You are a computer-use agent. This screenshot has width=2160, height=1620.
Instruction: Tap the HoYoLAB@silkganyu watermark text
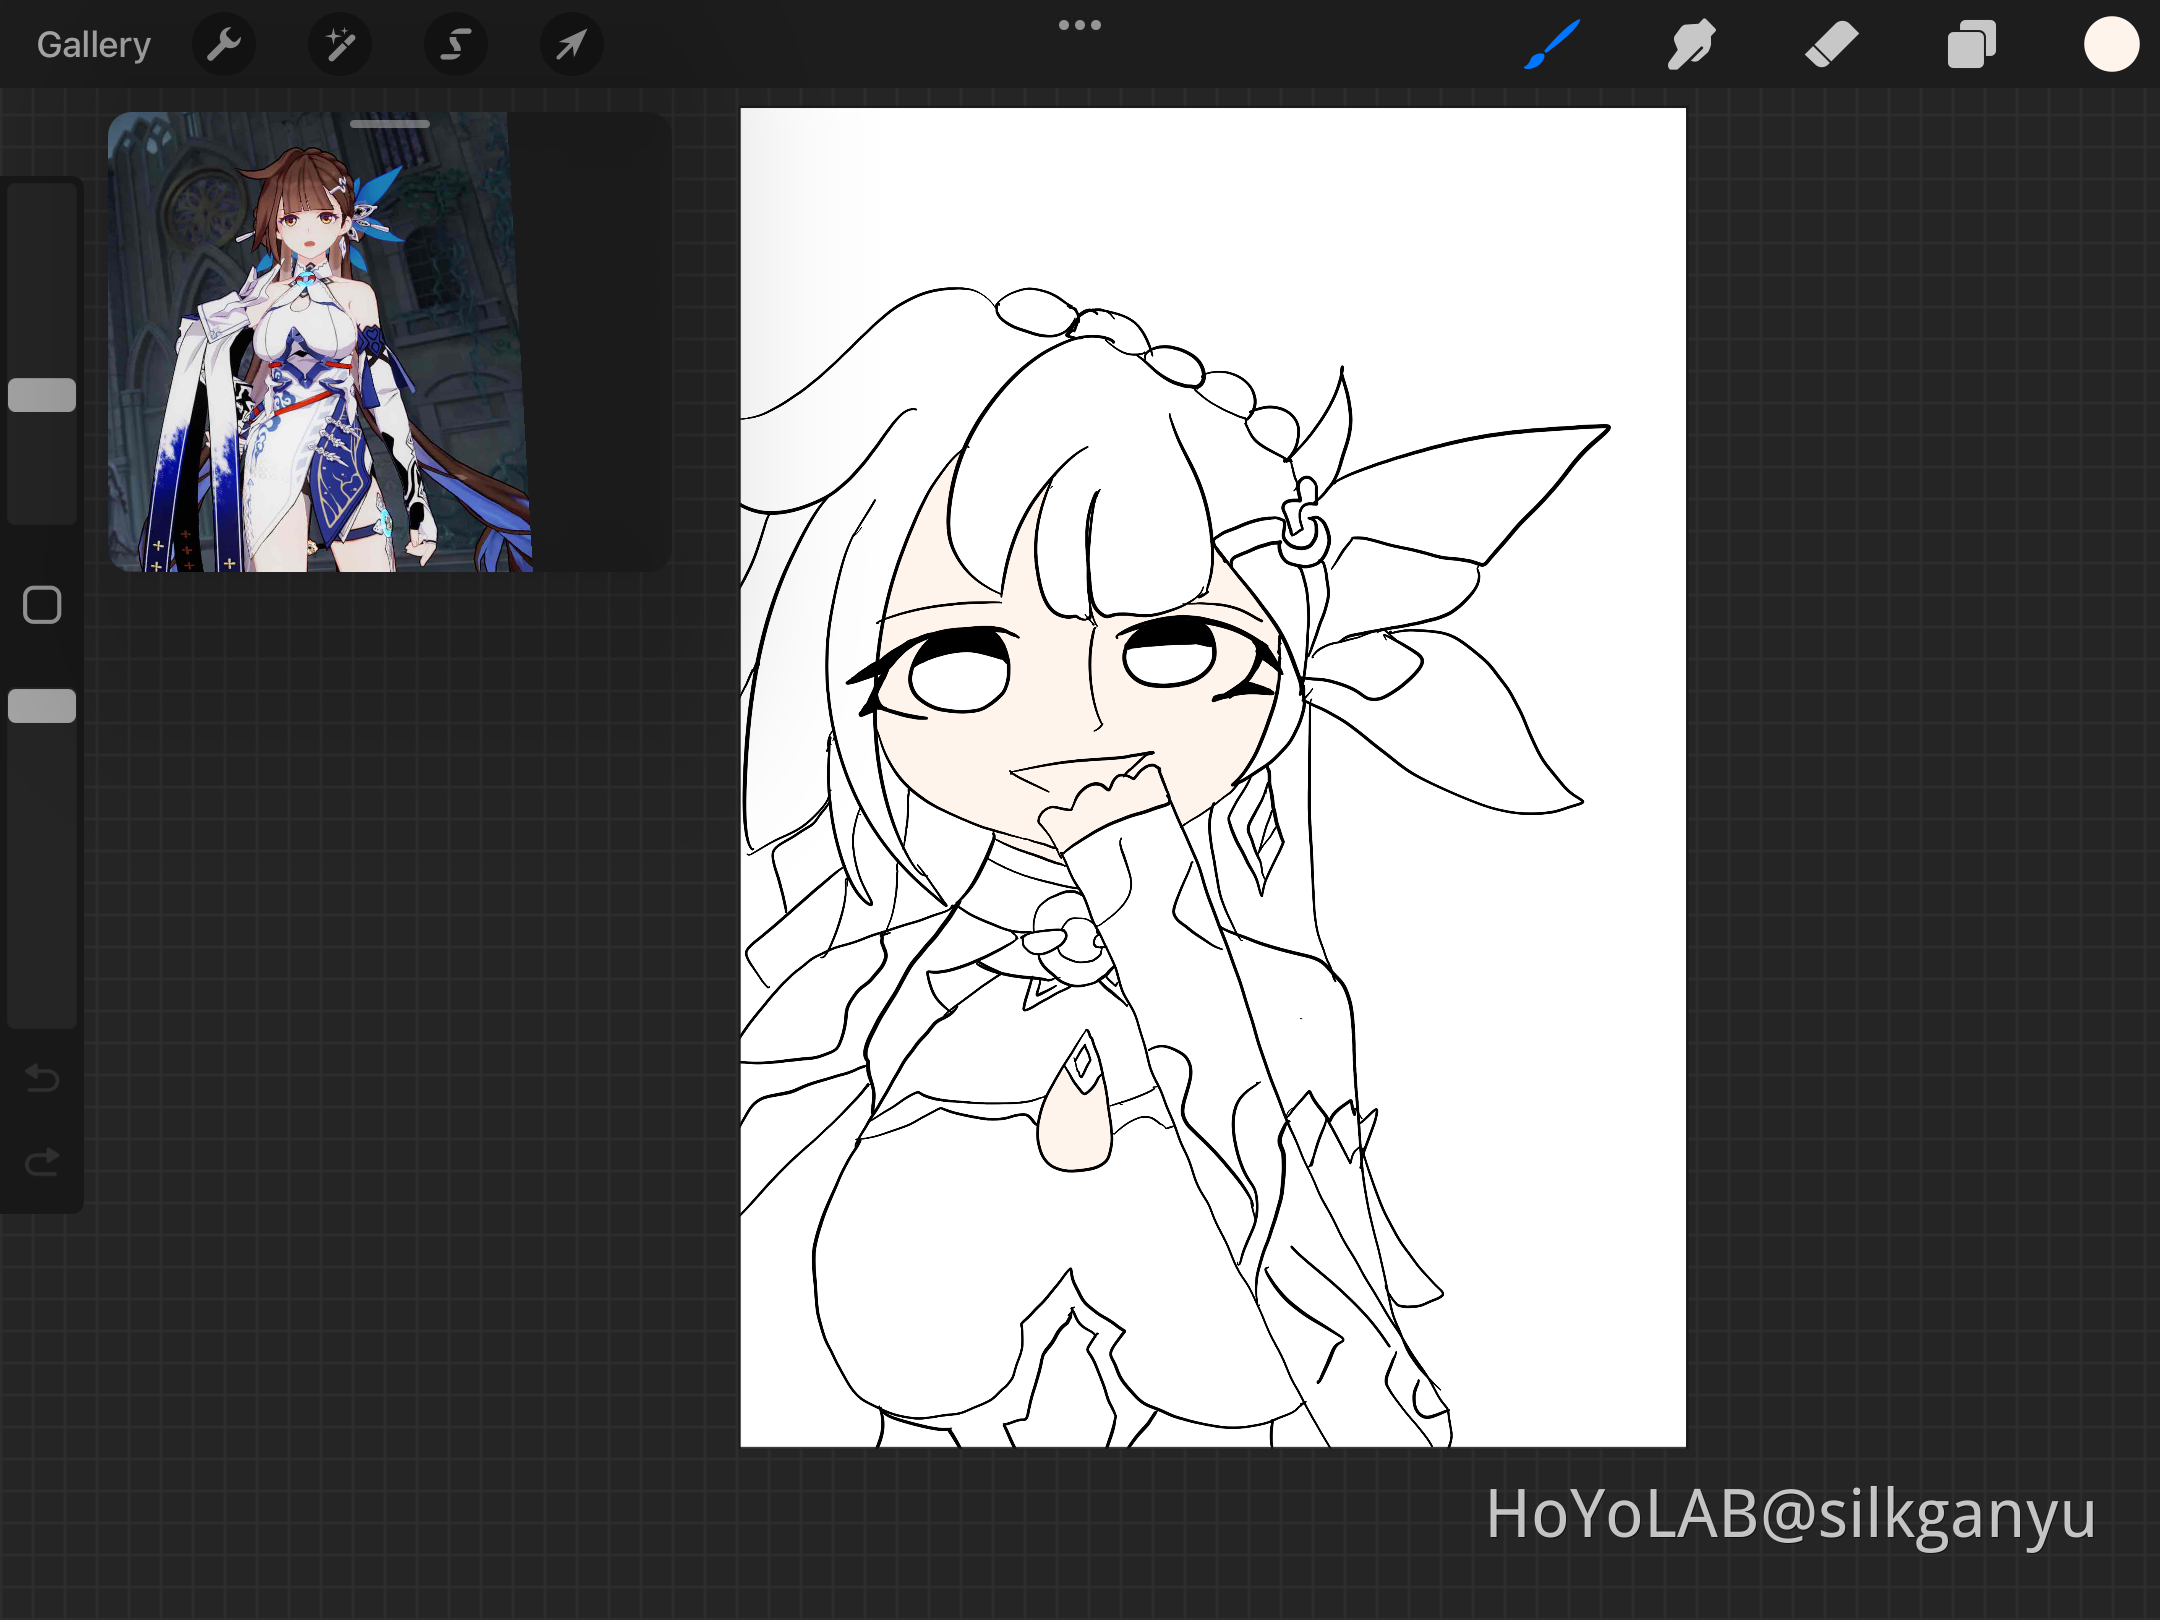tap(1793, 1514)
